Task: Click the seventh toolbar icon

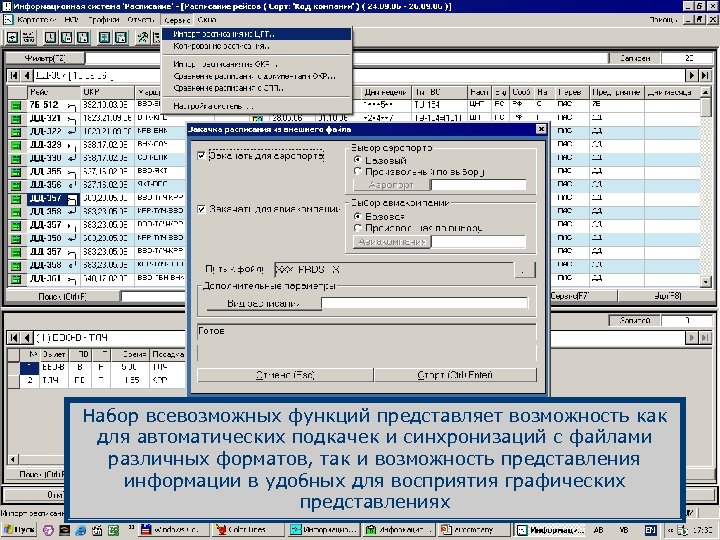Action: (x=121, y=37)
